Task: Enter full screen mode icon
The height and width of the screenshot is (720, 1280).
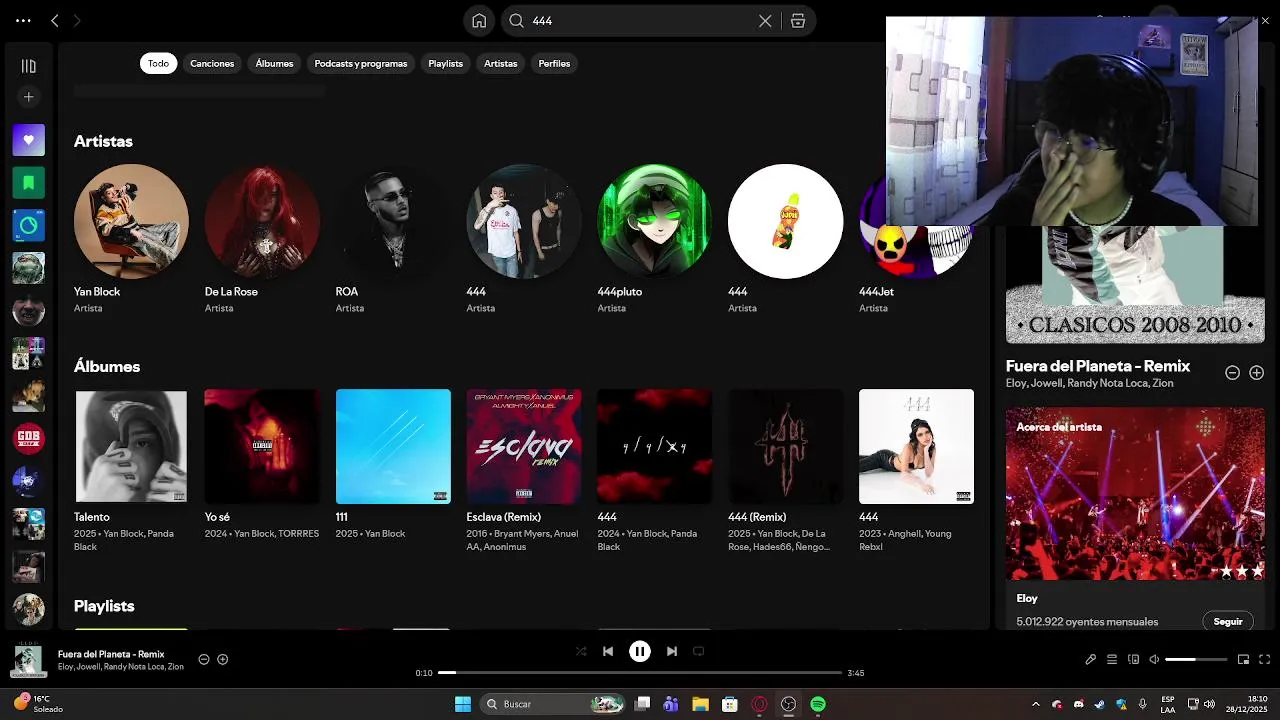Action: pyautogui.click(x=1264, y=659)
